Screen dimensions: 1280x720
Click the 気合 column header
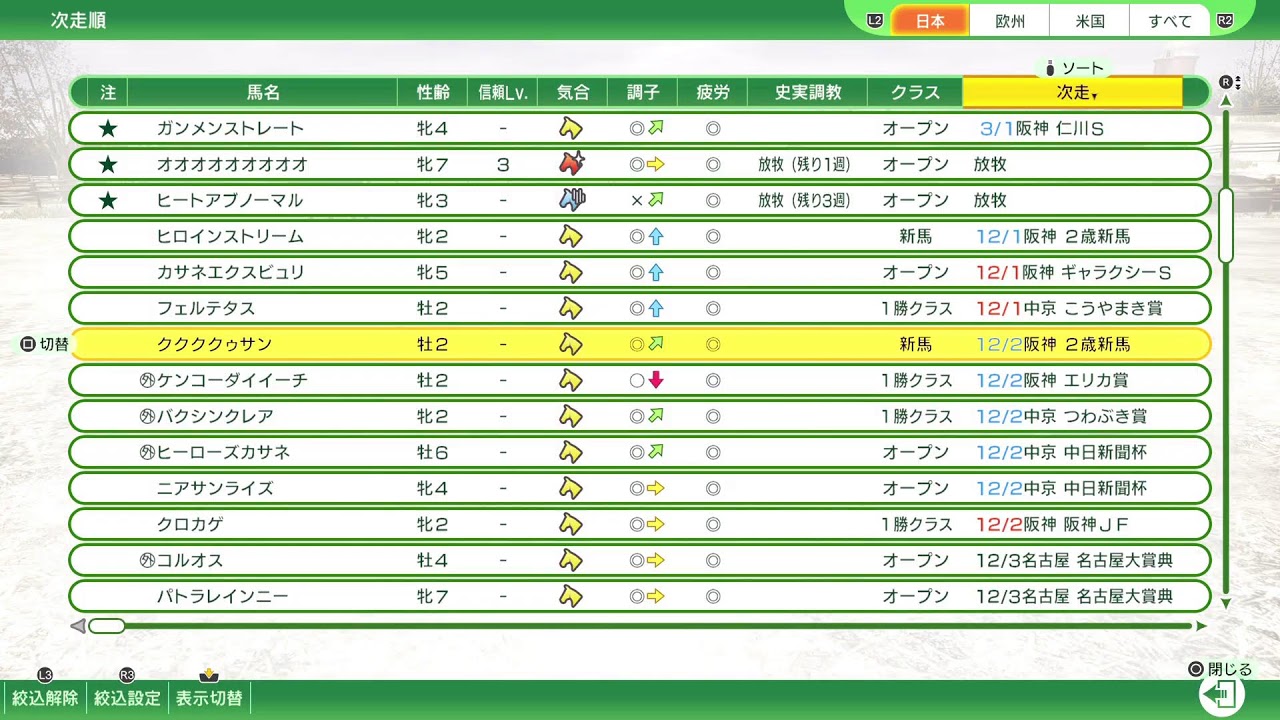click(573, 92)
